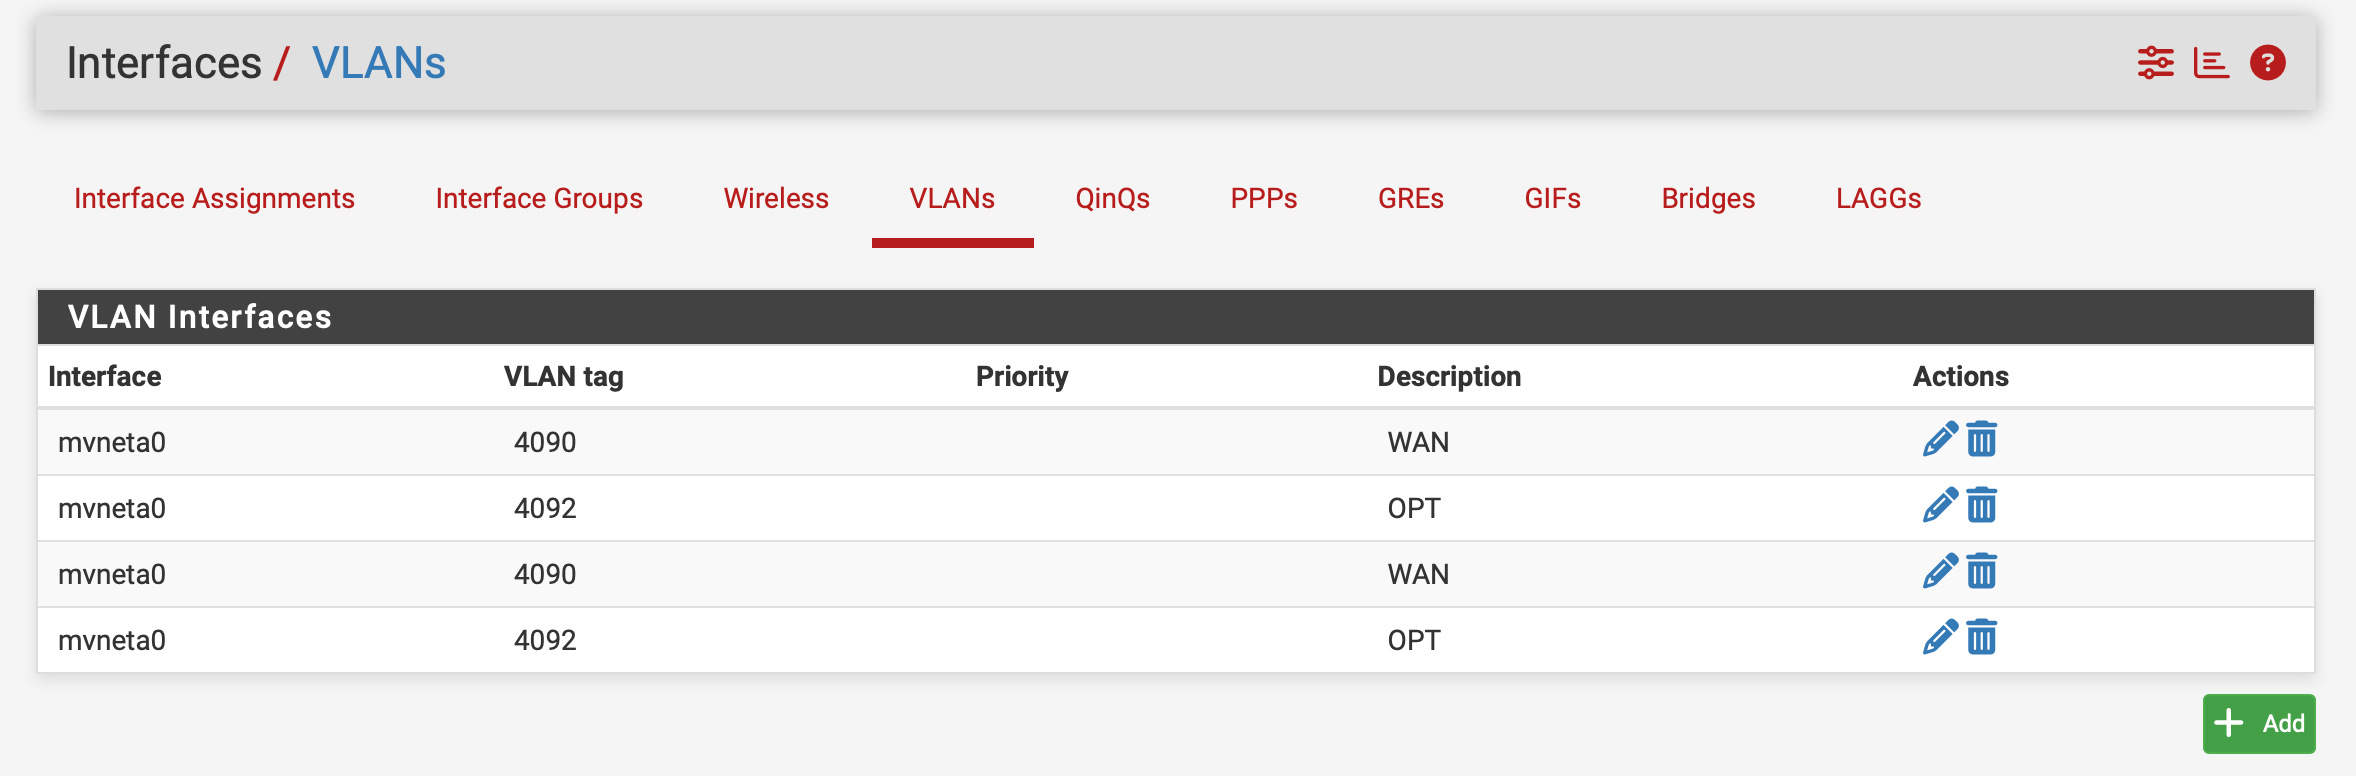Open the LAGGs tab
The width and height of the screenshot is (2356, 776).
pos(1878,198)
